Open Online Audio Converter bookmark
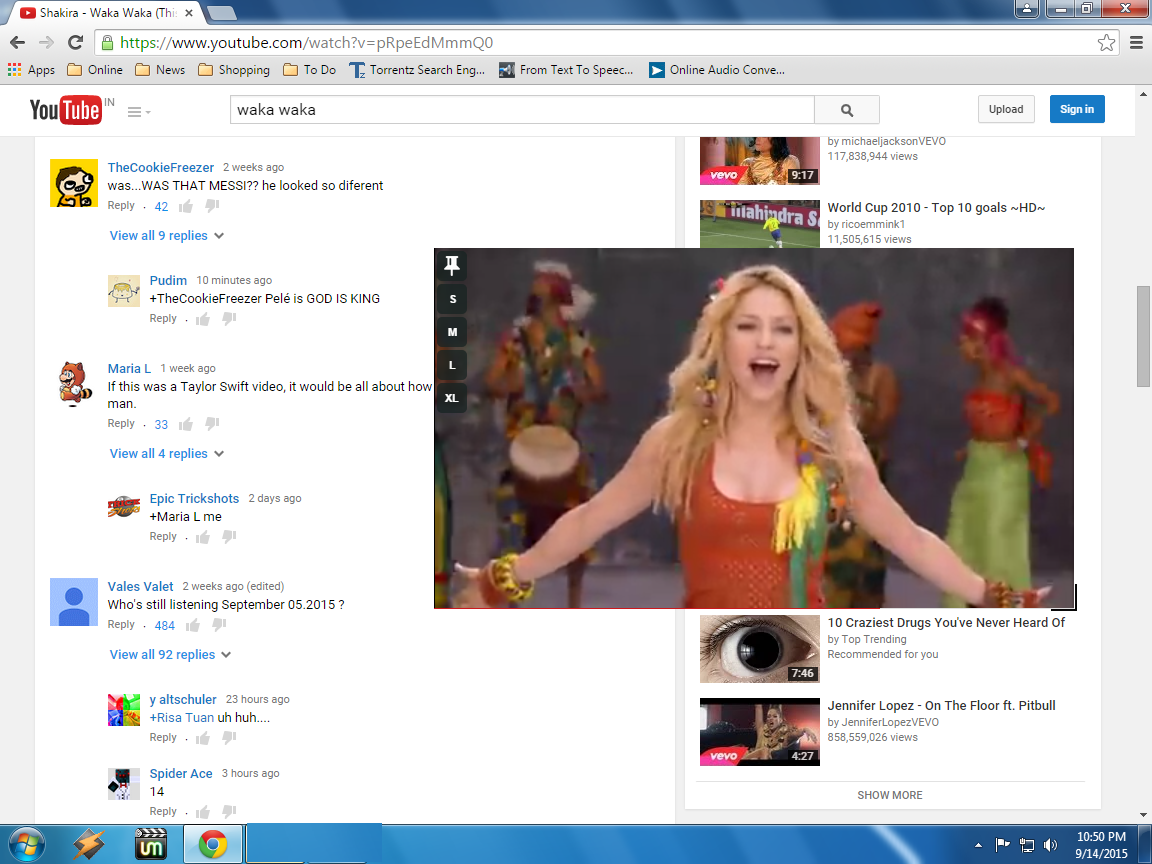Viewport: 1152px width, 864px height. pos(717,70)
